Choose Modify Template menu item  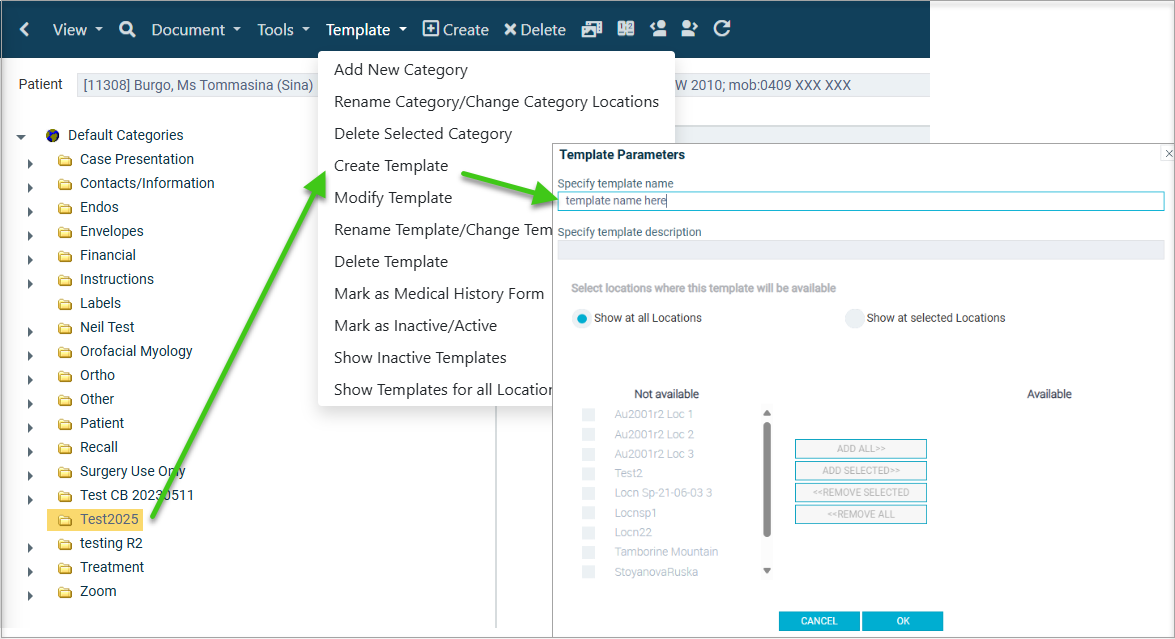tap(393, 198)
